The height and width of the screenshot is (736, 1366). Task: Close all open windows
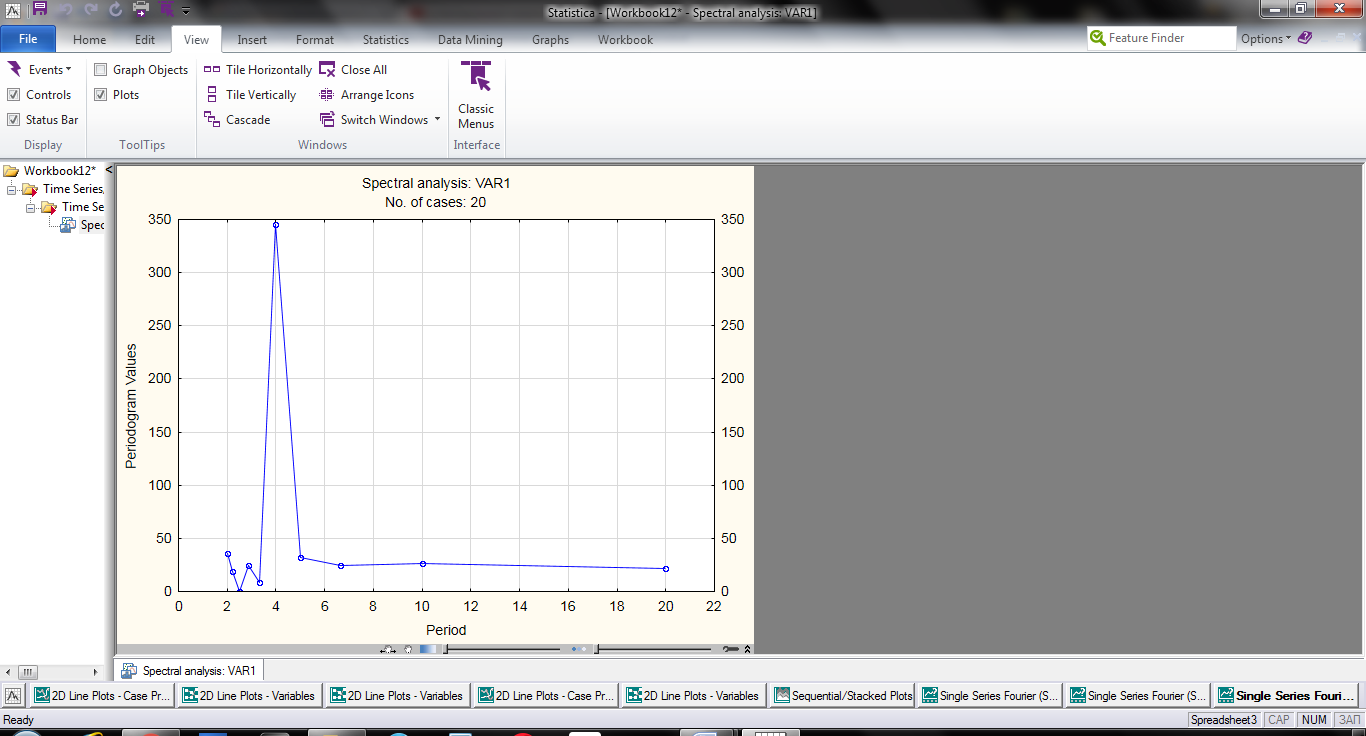(353, 70)
